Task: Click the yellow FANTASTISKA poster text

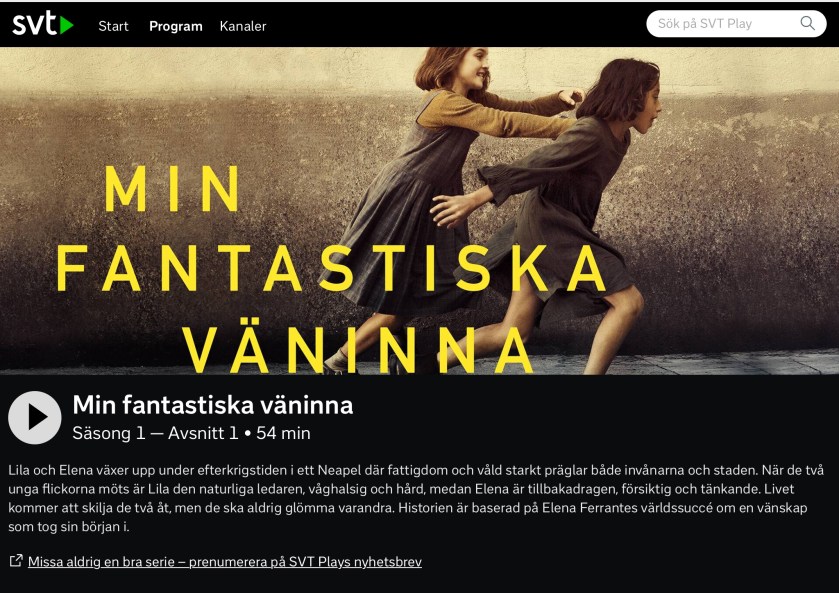Action: (331, 268)
